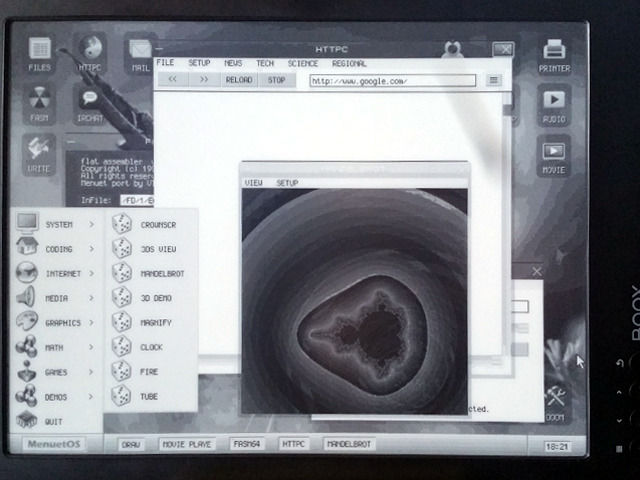Screen dimensions: 640x480
Task: Open the HTTPC hamburger menu button
Action: [493, 80]
